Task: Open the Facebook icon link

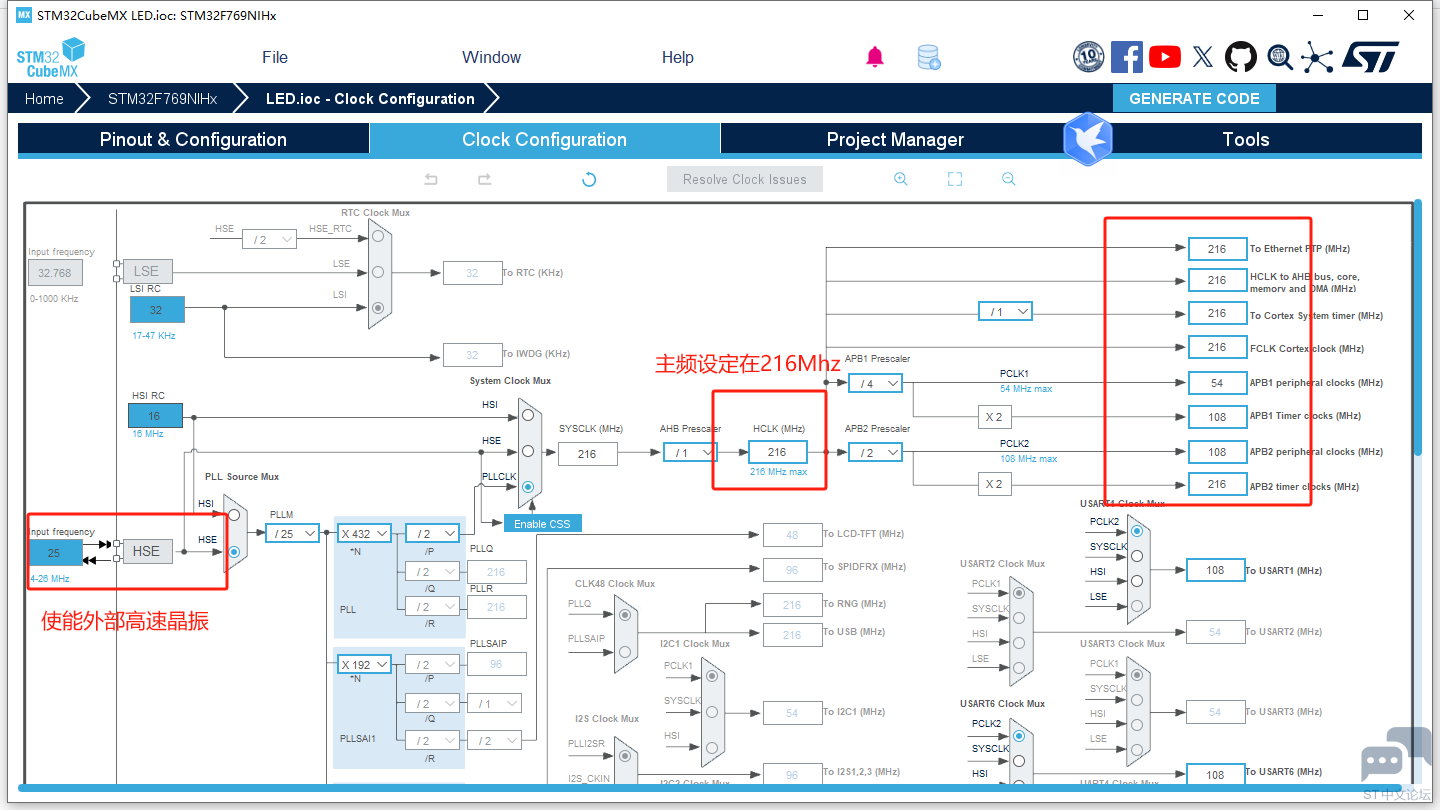Action: coord(1127,57)
